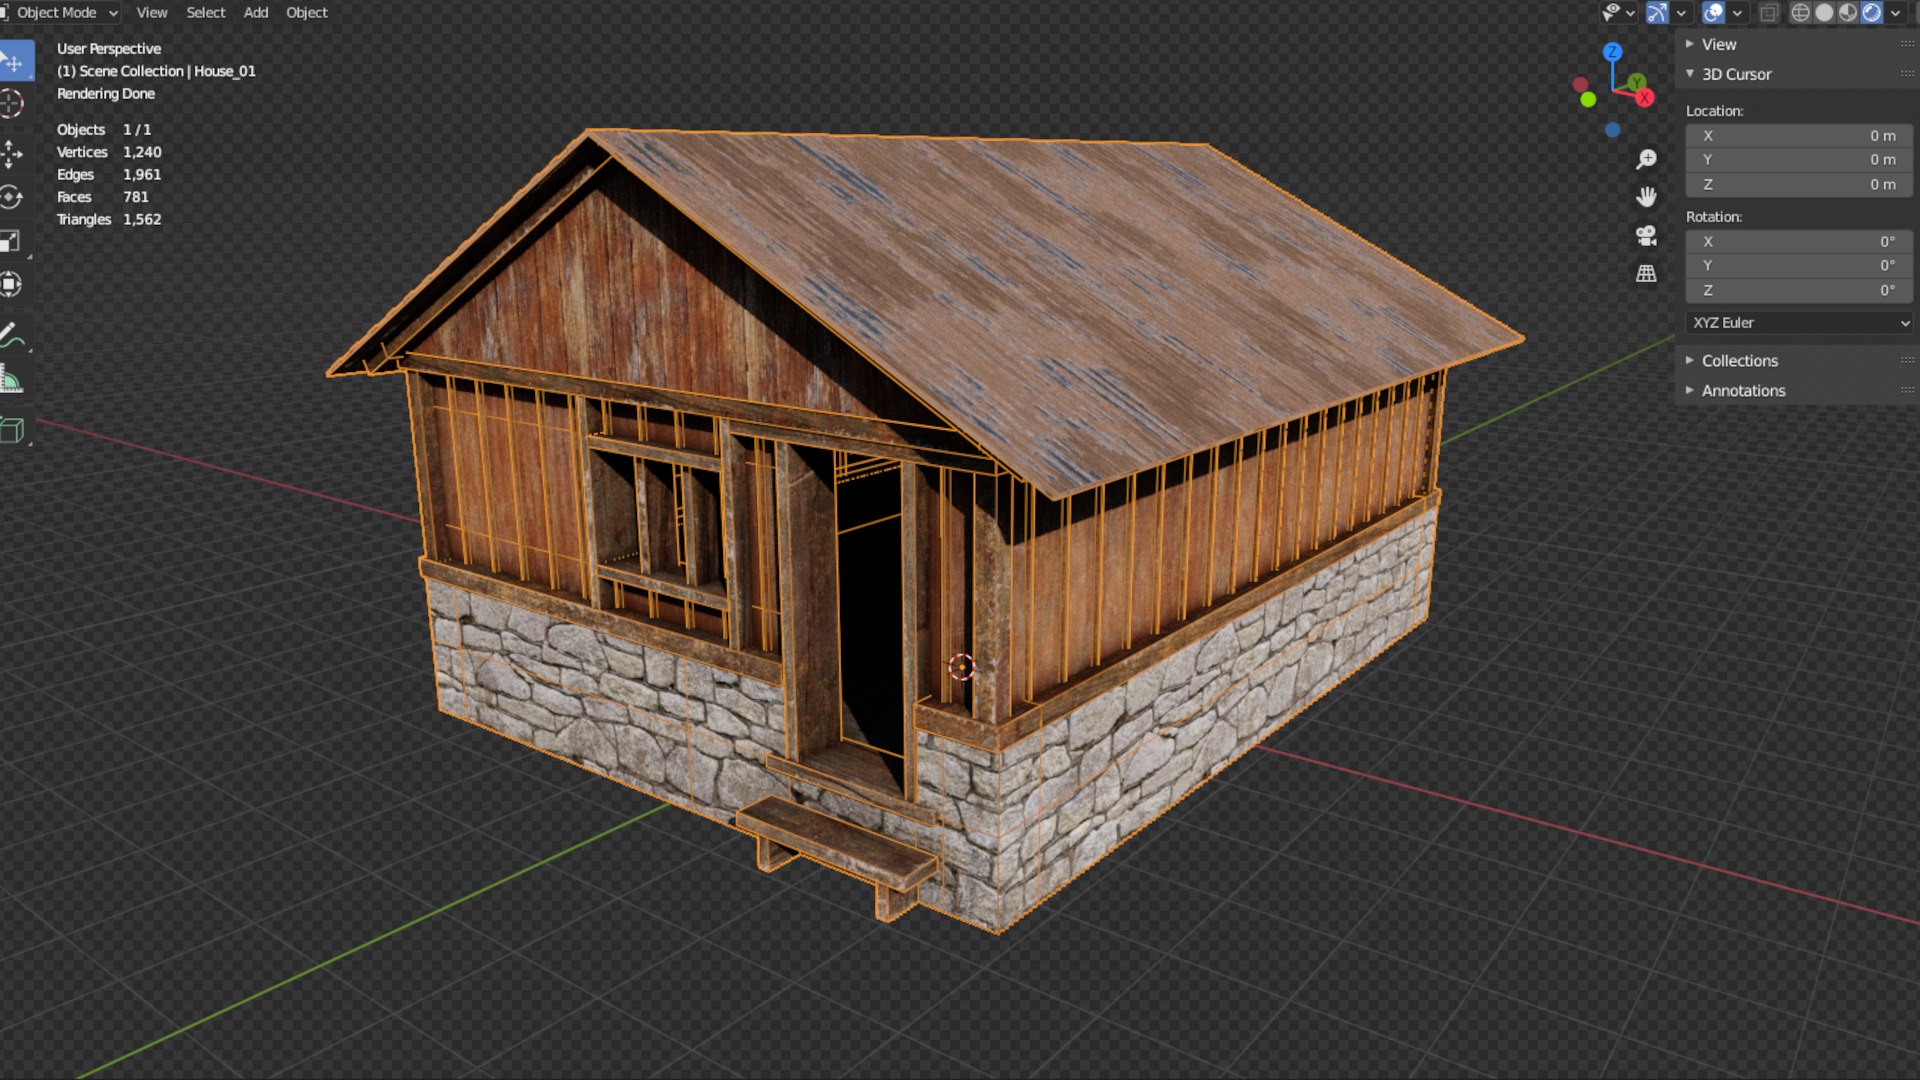Select the Add Cube tool
Viewport: 1920px width, 1080px height.
[12, 430]
